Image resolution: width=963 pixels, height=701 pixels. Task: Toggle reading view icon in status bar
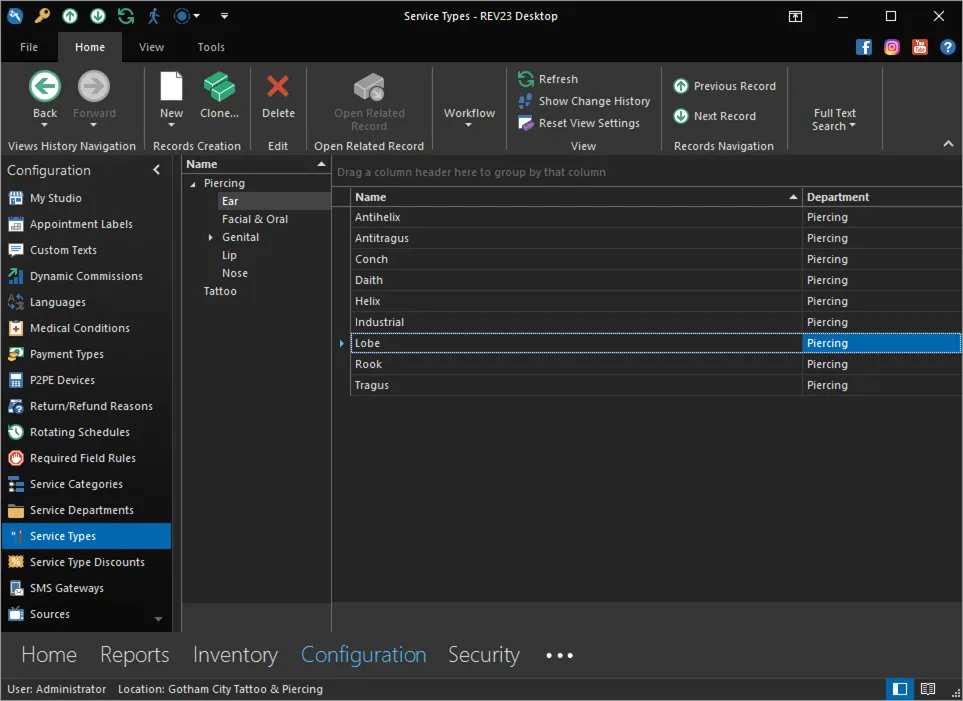928,689
